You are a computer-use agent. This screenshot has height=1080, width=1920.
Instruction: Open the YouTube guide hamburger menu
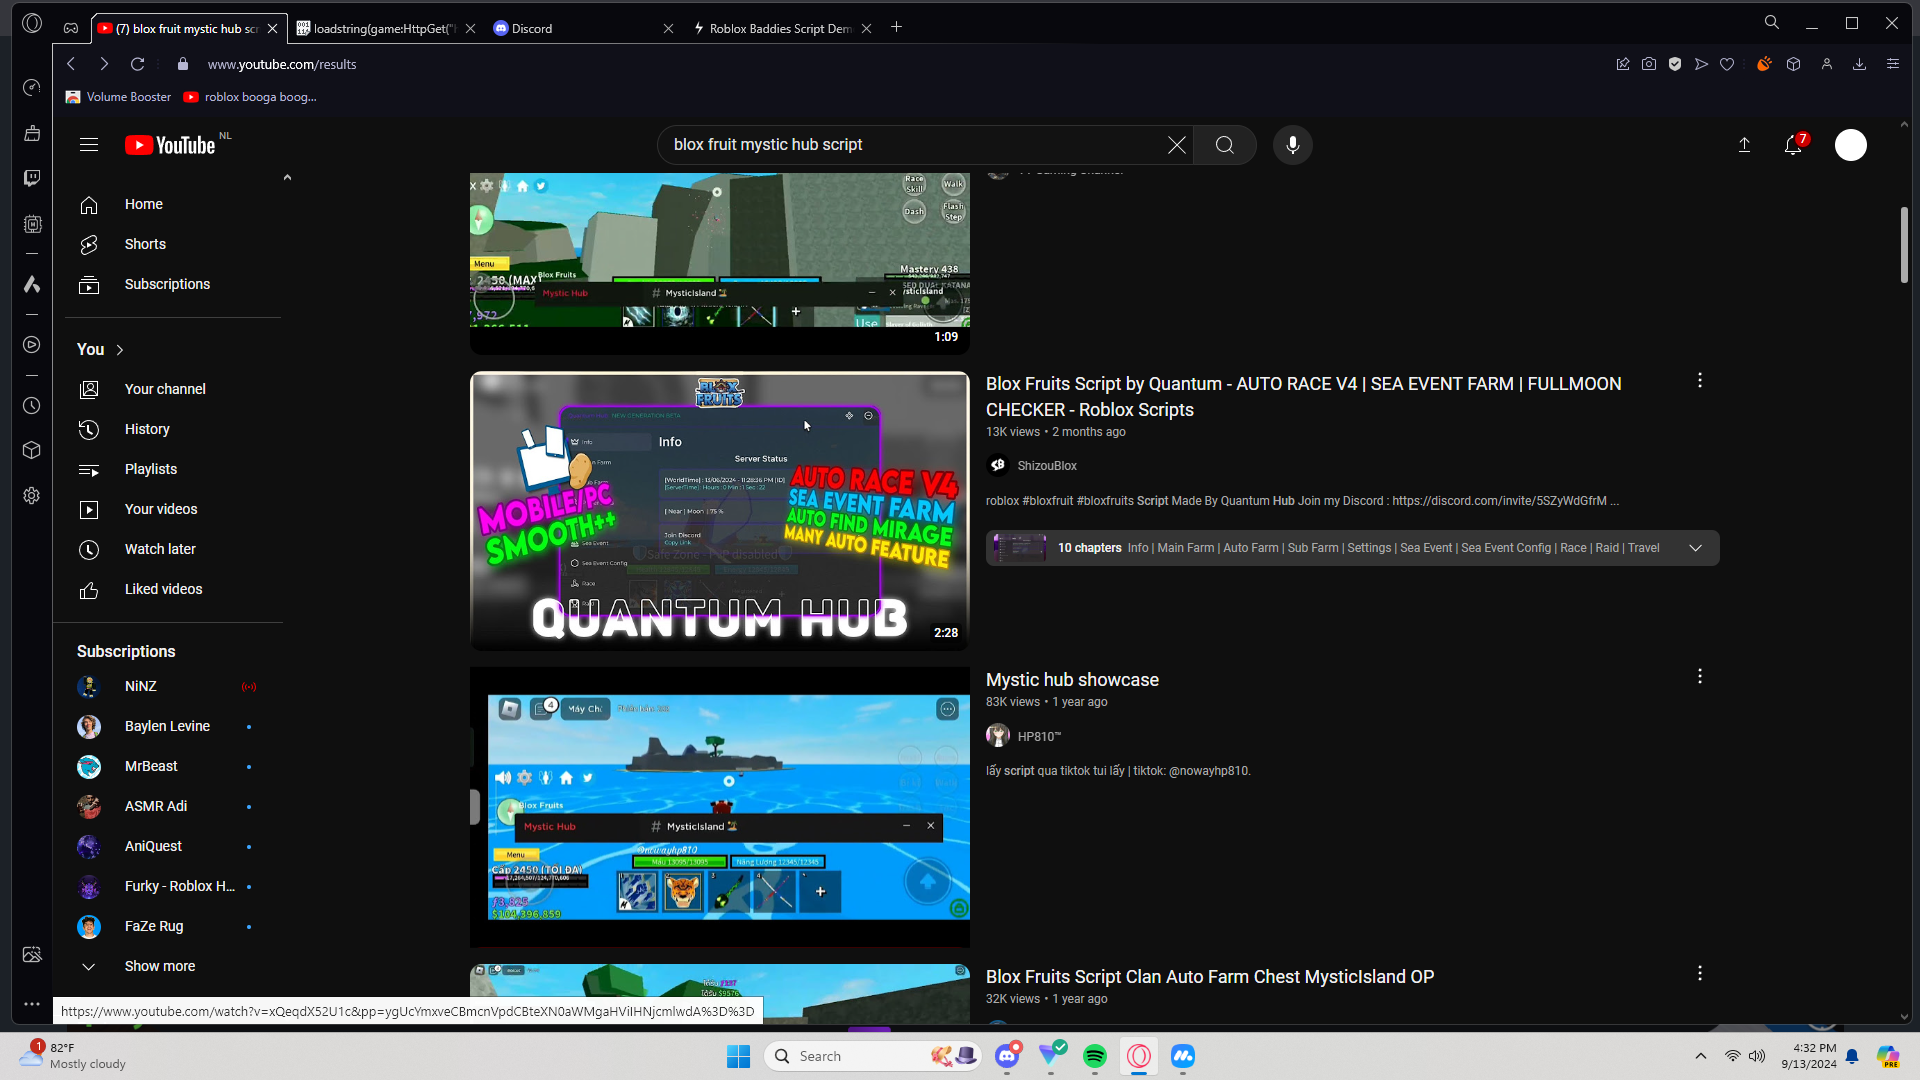tap(89, 145)
